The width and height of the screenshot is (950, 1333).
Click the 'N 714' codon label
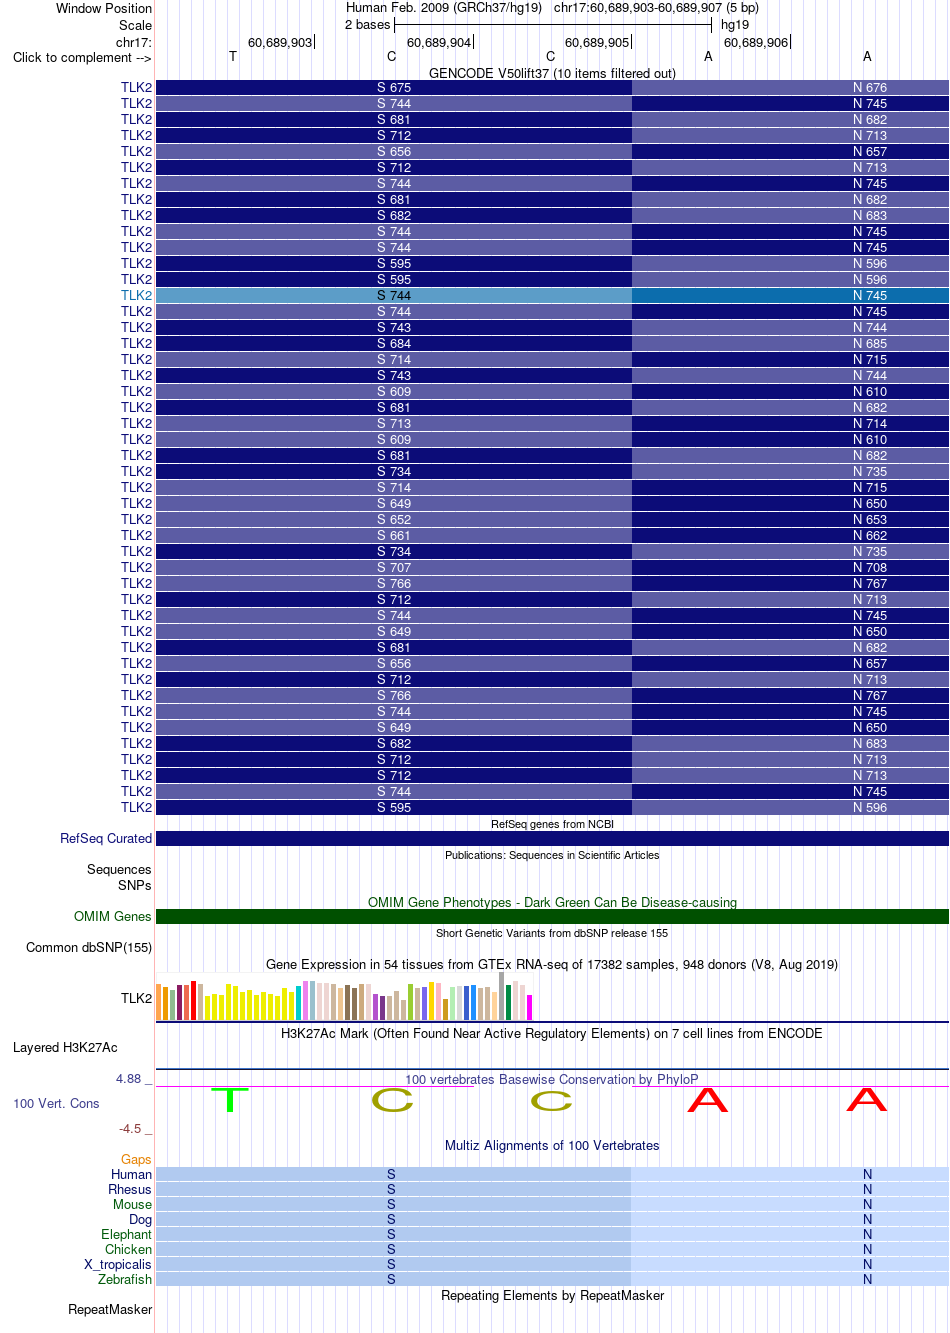870,424
